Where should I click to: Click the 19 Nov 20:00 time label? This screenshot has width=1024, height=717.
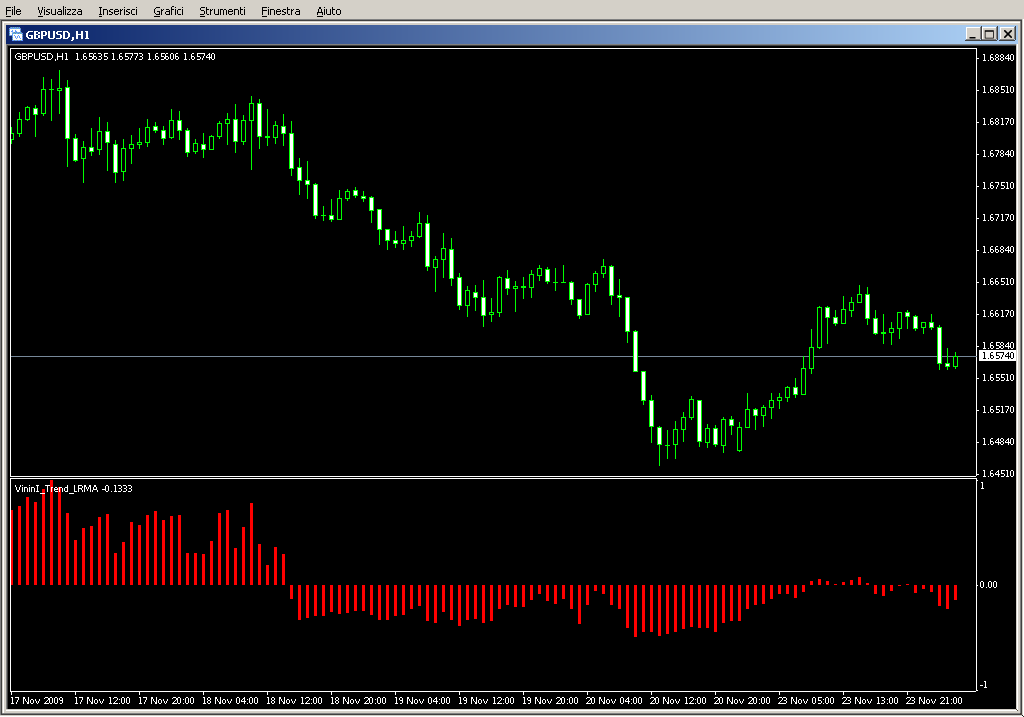tap(550, 701)
